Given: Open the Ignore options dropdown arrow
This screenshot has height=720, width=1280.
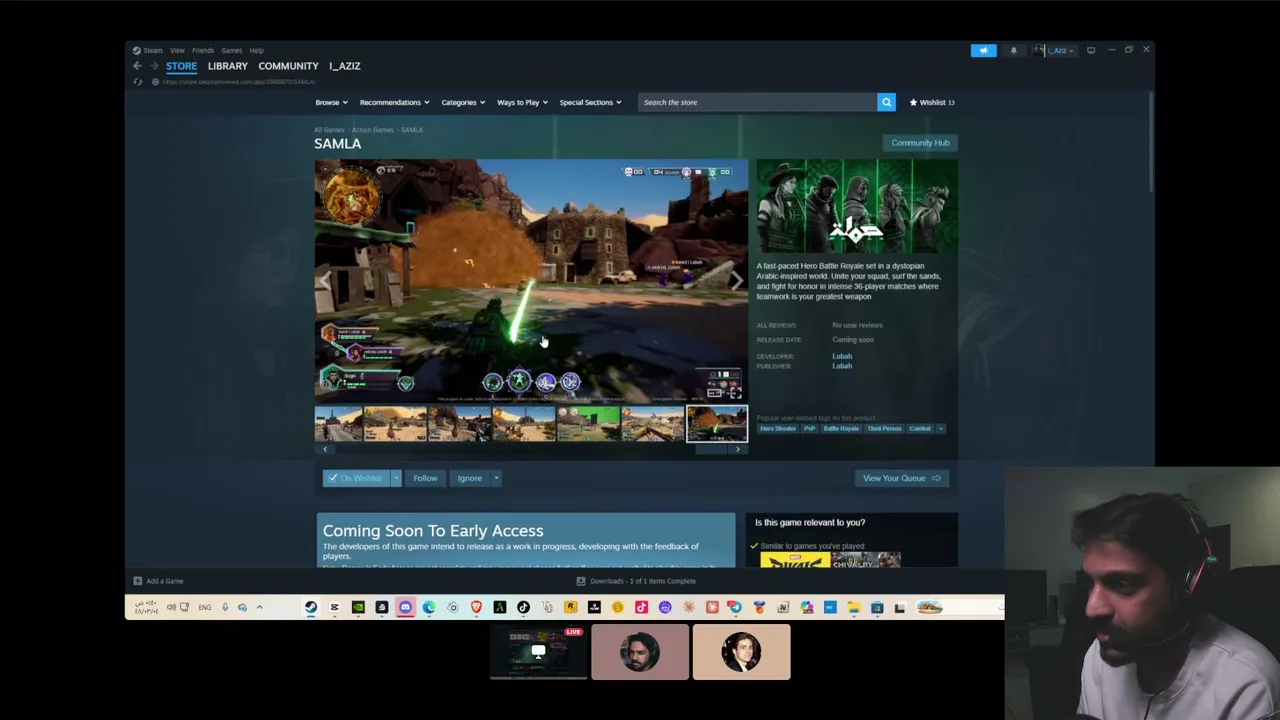Looking at the screenshot, I should [x=496, y=478].
